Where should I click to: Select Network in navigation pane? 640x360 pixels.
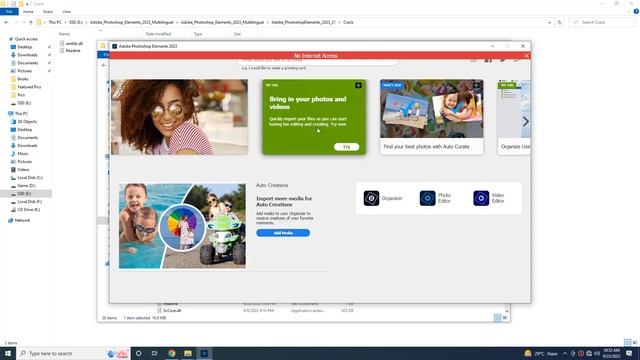22,220
